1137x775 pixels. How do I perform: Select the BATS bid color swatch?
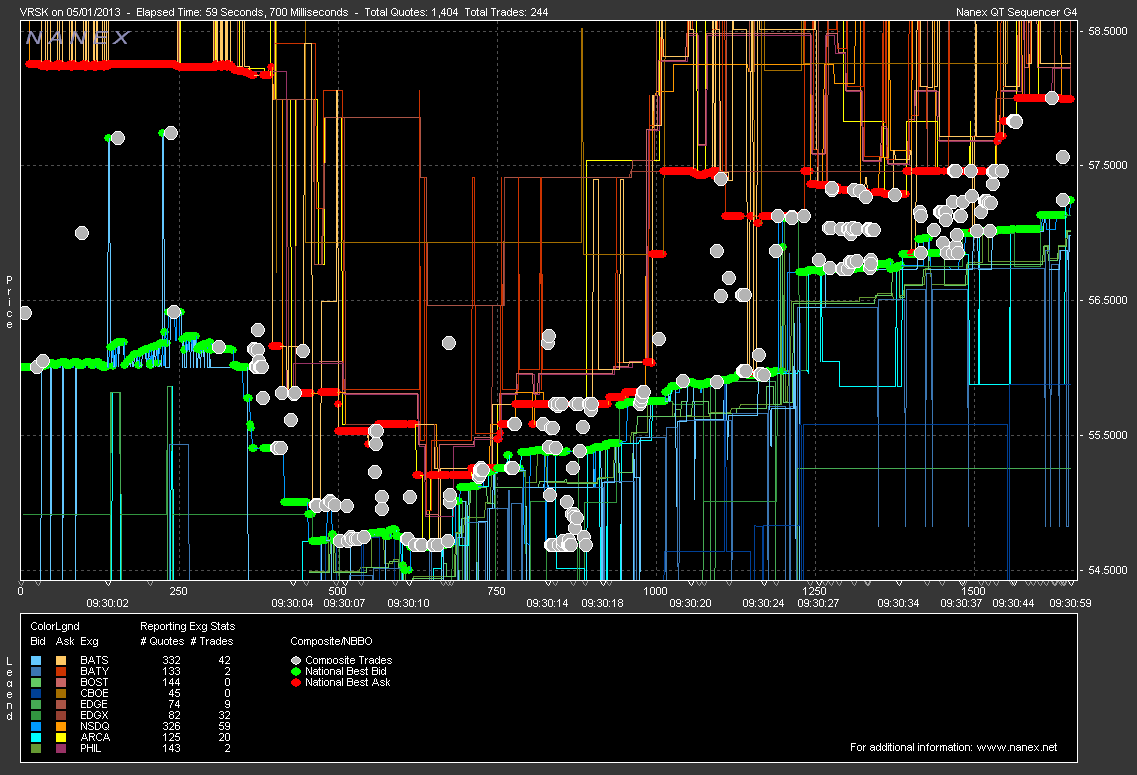pyautogui.click(x=36, y=660)
